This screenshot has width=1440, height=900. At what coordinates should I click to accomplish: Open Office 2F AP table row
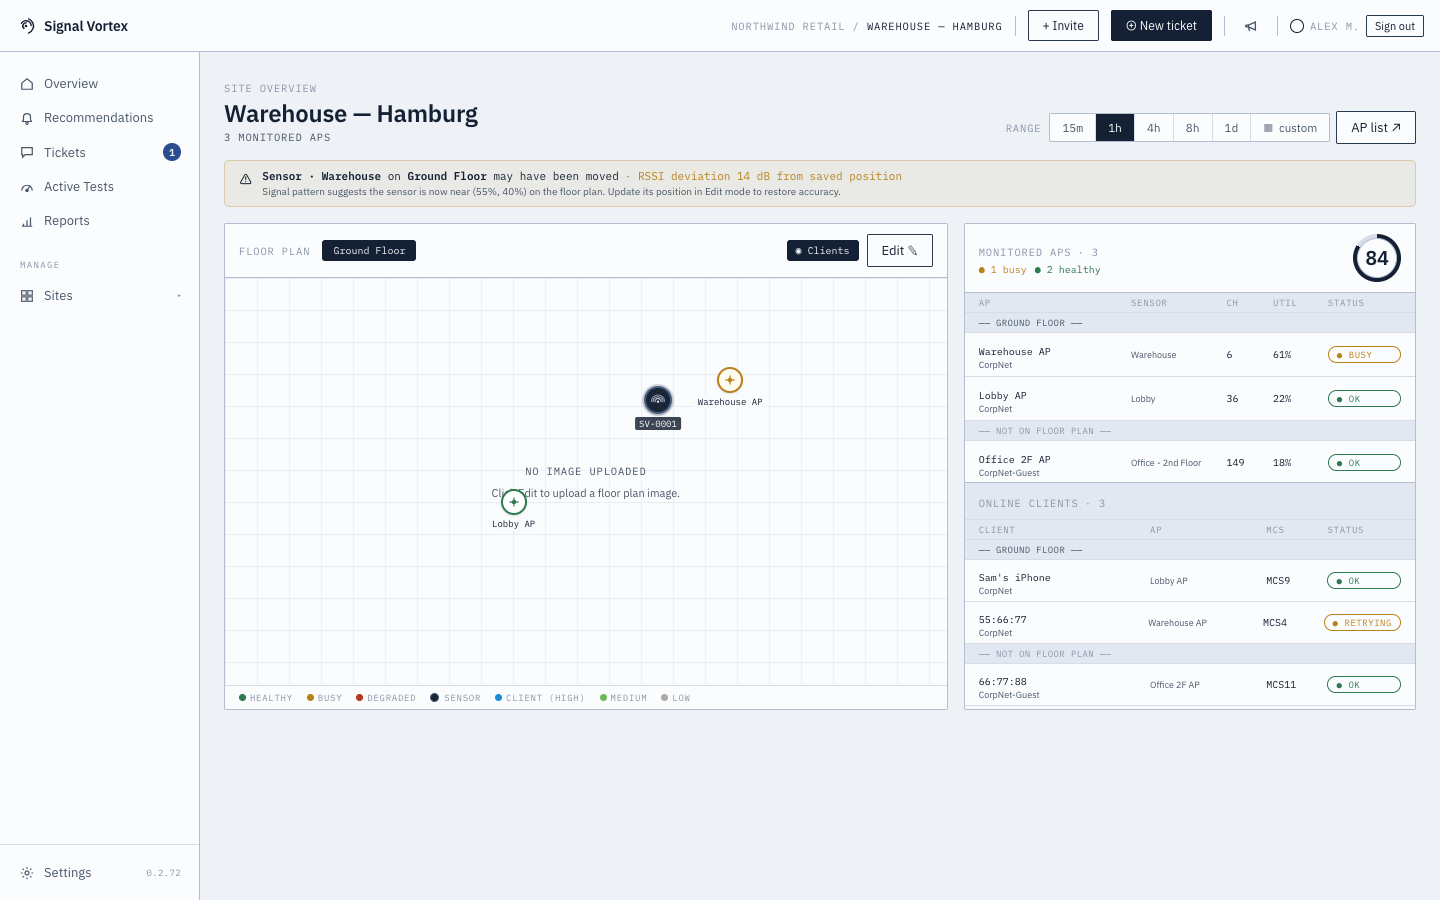click(1190, 463)
